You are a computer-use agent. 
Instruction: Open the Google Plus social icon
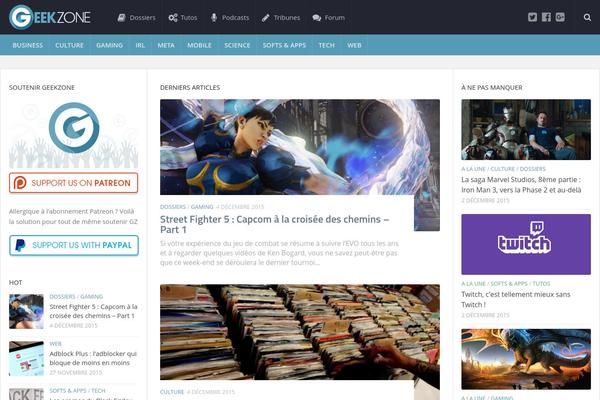coord(560,17)
